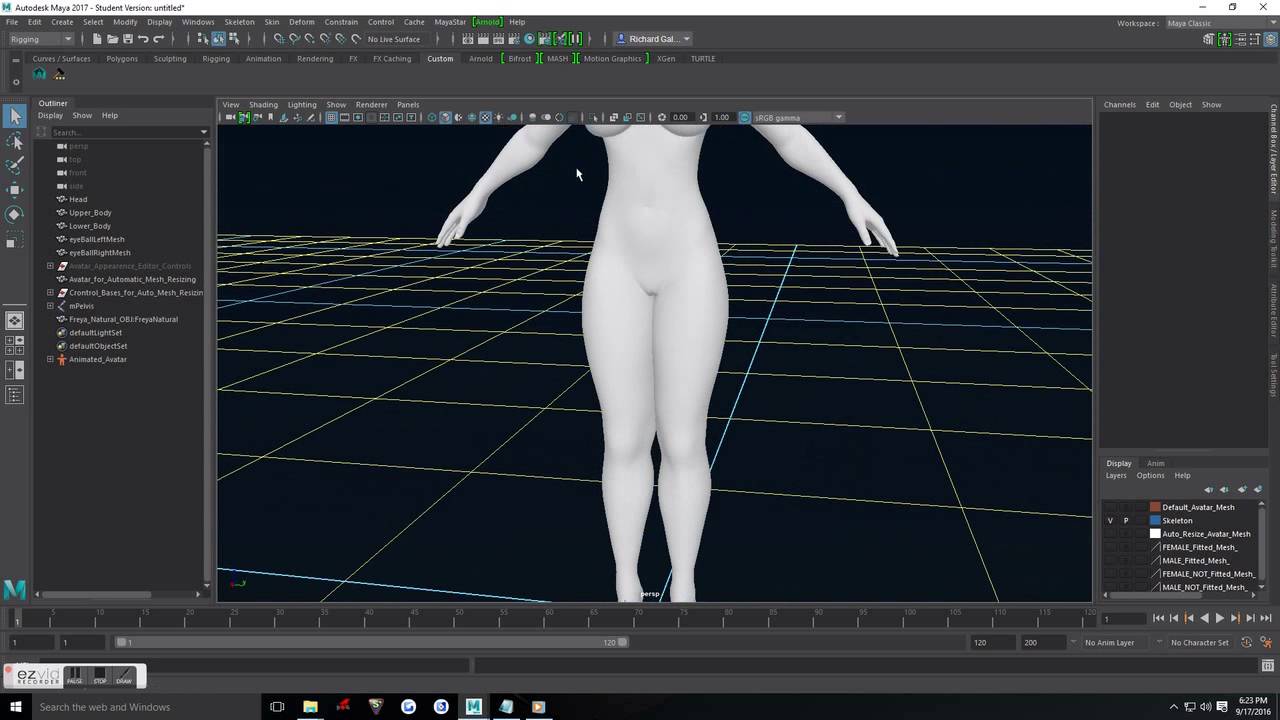Open the viewport Shading menu
This screenshot has width=1280, height=720.
pos(263,104)
